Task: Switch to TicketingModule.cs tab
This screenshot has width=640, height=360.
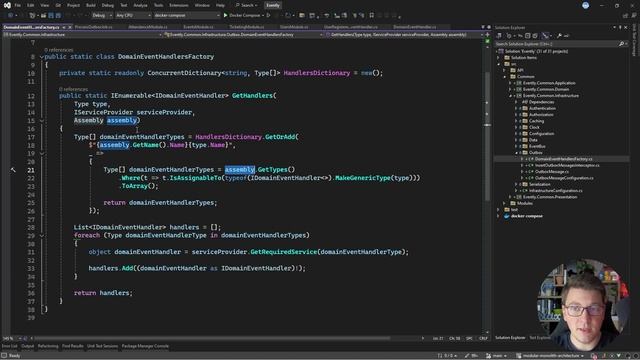Action: pyautogui.click(x=247, y=27)
